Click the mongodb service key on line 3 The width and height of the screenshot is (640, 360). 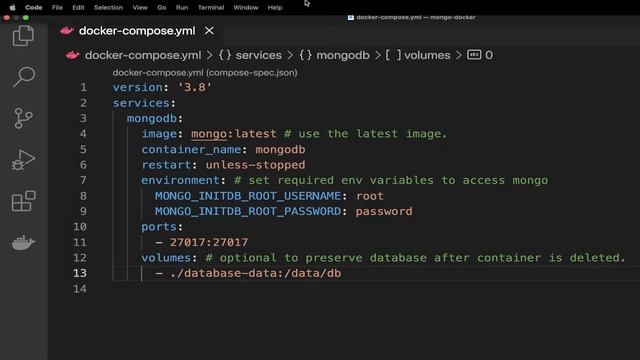tap(151, 118)
